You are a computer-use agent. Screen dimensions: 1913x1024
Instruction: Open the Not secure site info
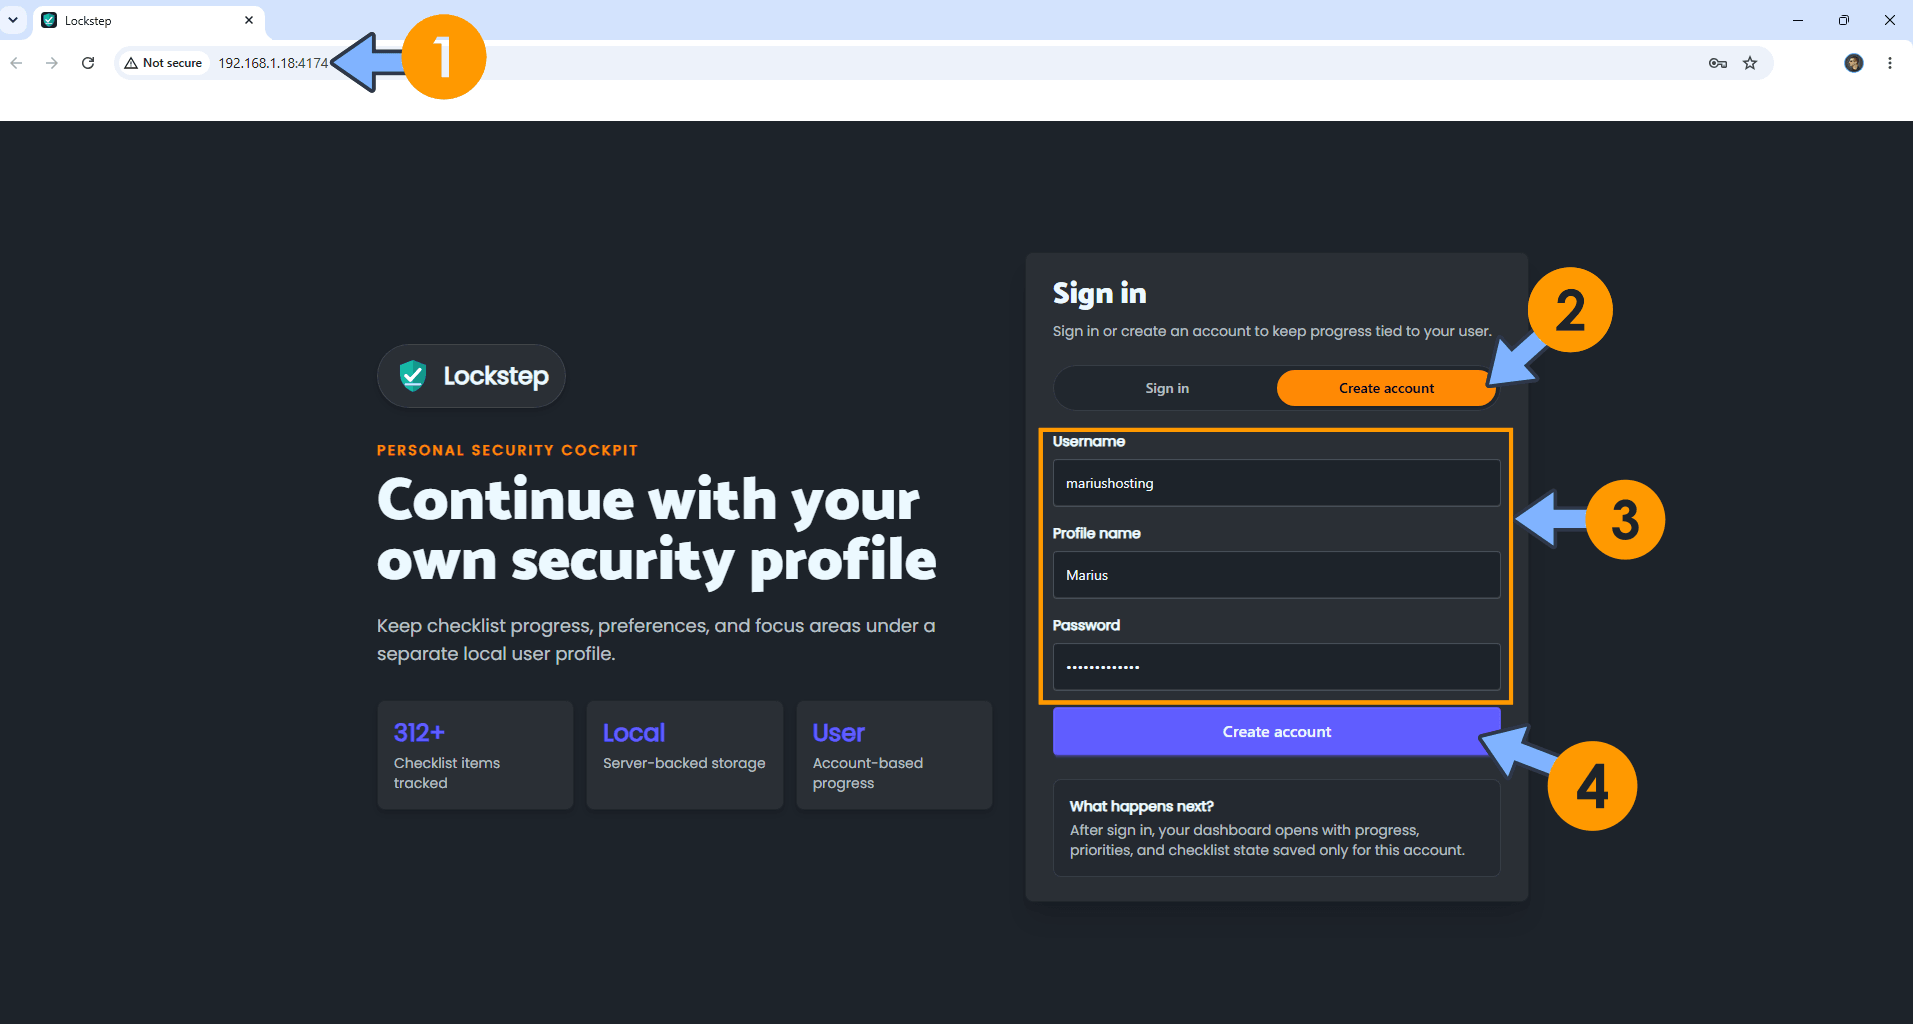click(x=163, y=63)
